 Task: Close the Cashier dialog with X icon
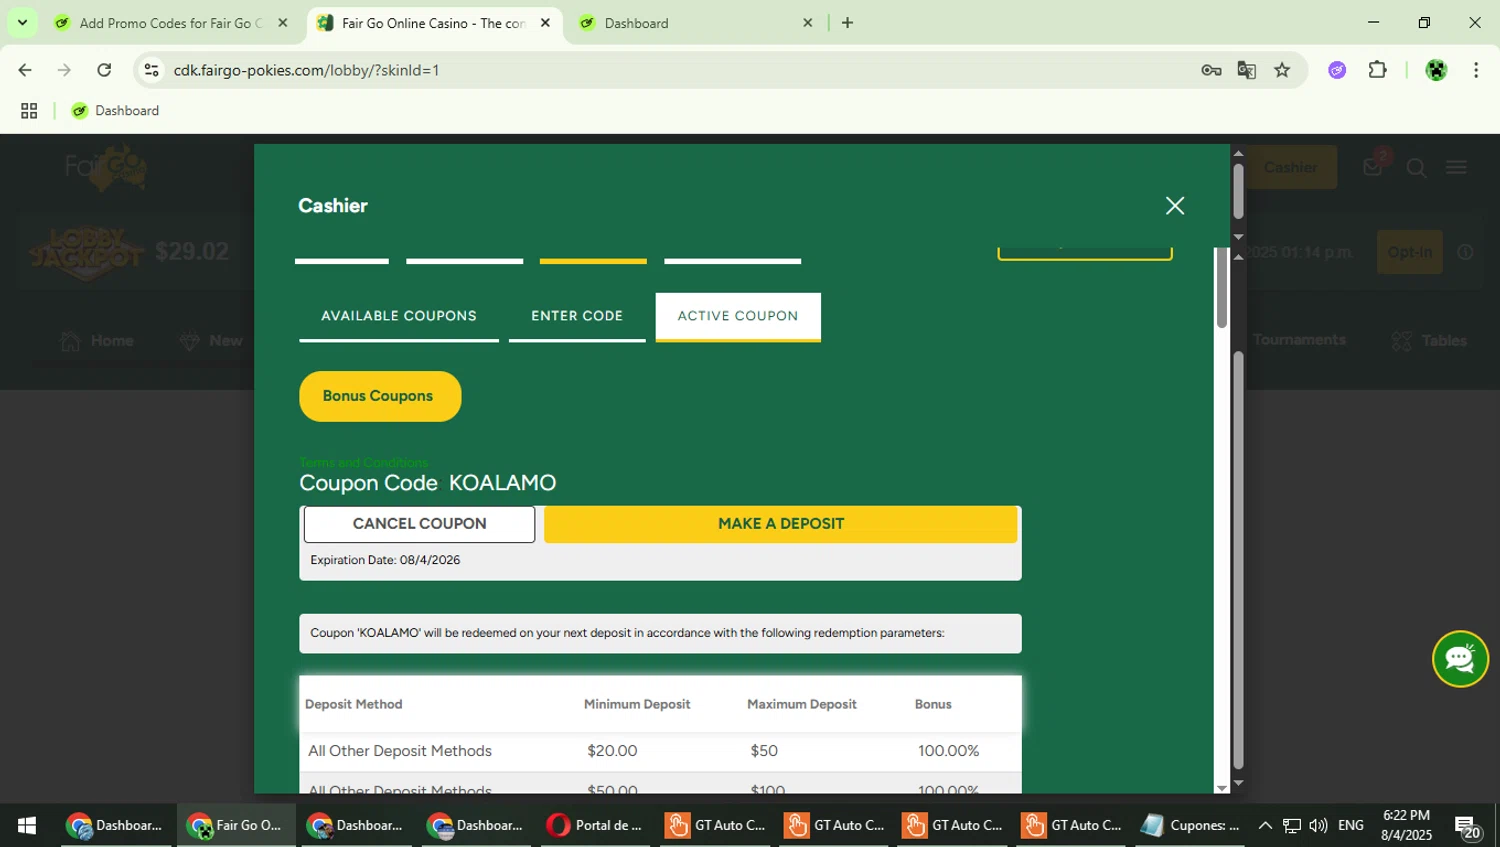pos(1175,206)
